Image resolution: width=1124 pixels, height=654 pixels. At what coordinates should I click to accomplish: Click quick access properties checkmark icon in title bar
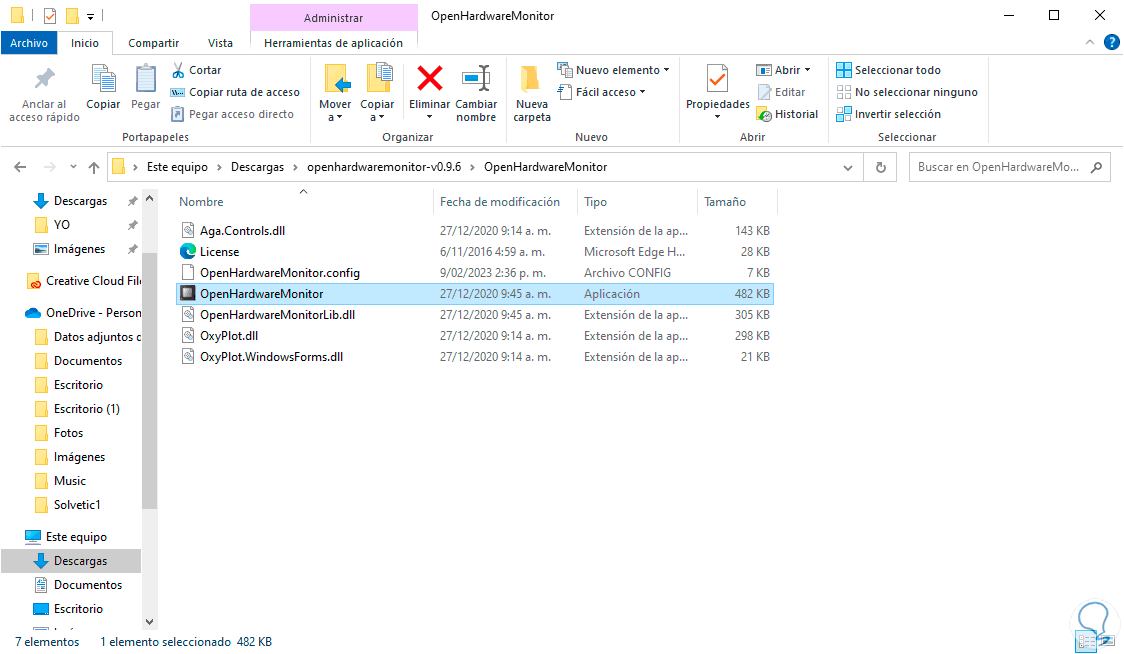coord(49,15)
